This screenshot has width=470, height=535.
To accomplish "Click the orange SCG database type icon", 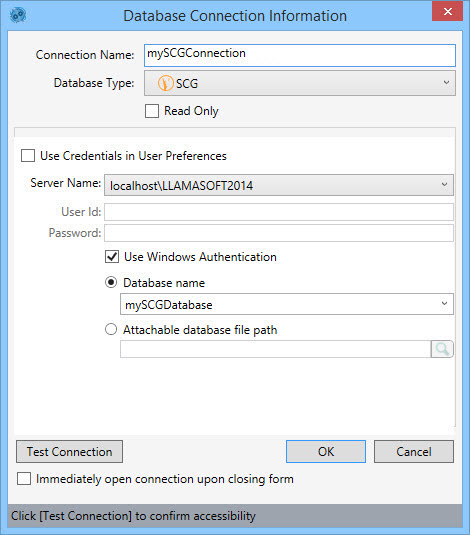I will pos(166,83).
